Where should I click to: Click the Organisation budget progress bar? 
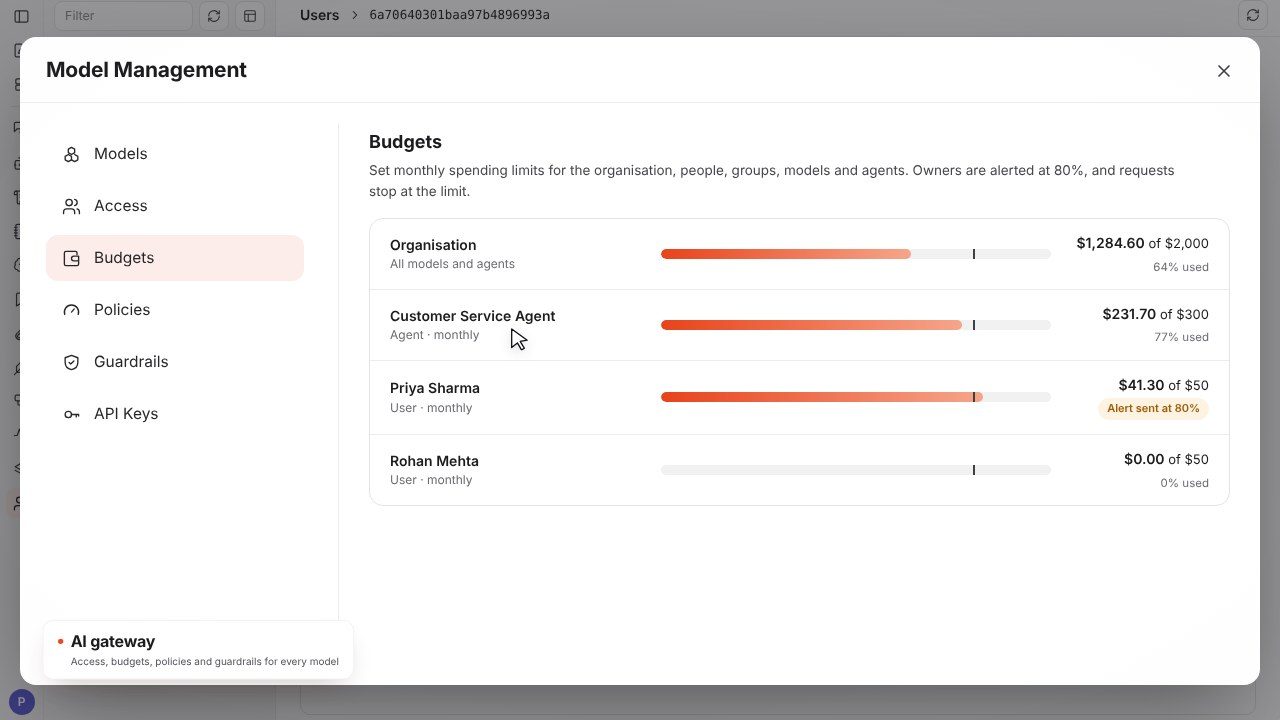tap(855, 254)
